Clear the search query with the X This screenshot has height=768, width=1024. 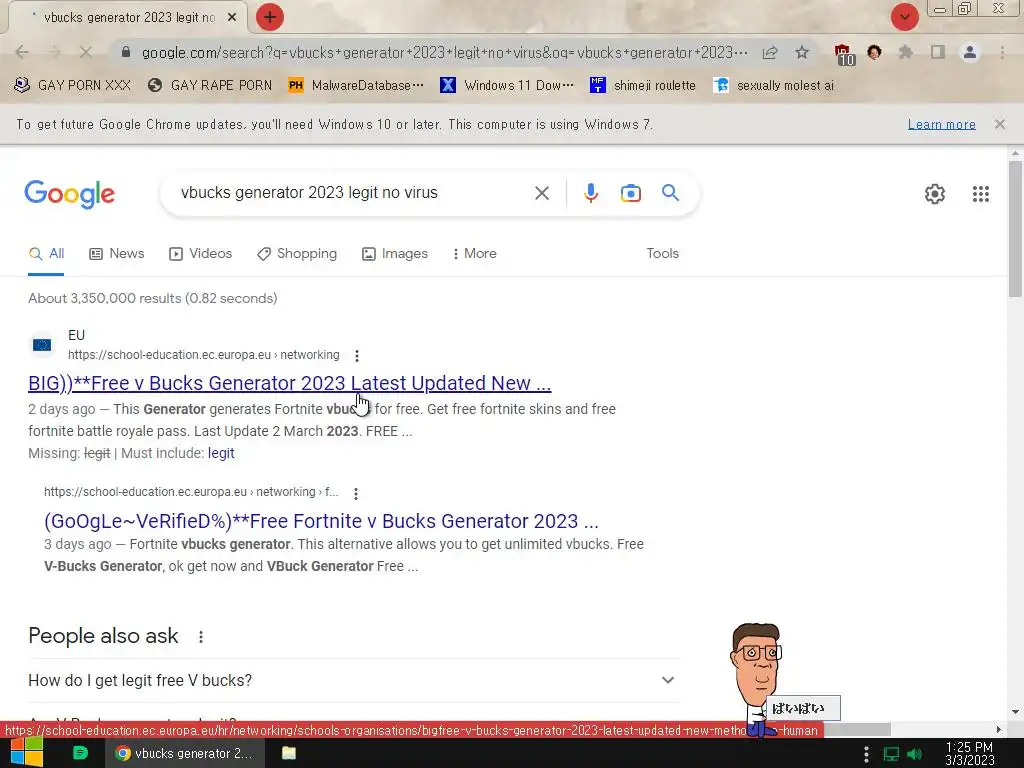click(541, 193)
